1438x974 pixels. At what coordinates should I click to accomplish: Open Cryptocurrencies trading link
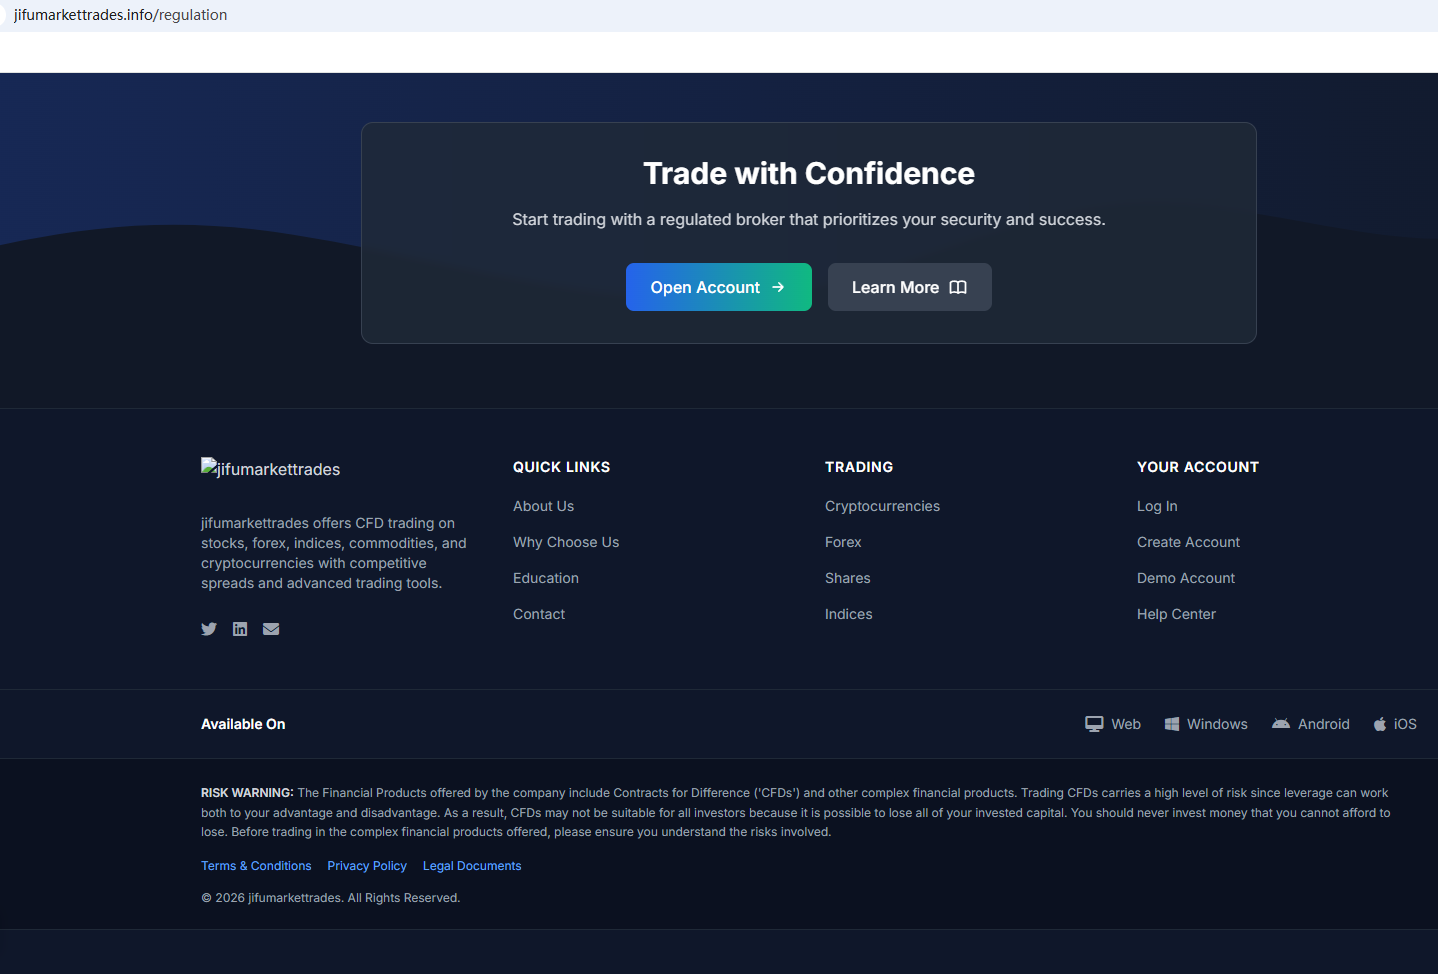[882, 506]
